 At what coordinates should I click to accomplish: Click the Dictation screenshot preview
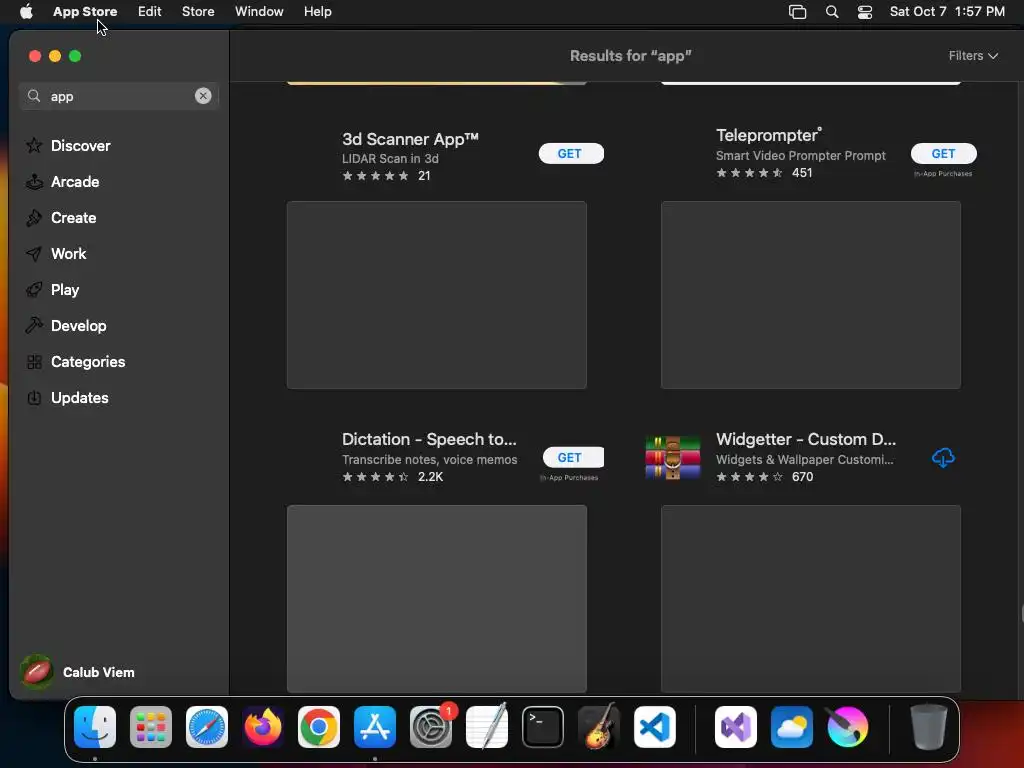(x=437, y=599)
